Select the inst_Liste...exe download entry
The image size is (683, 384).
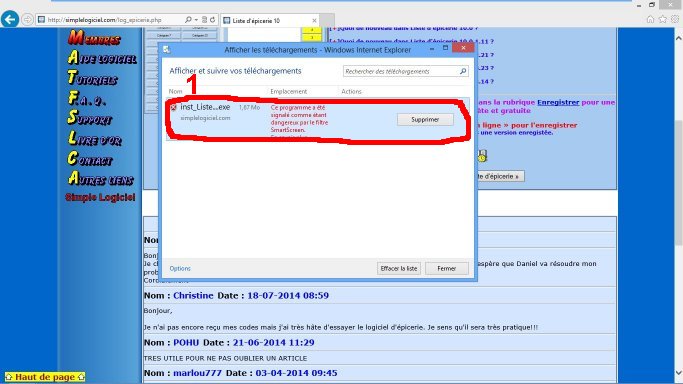(x=318, y=119)
